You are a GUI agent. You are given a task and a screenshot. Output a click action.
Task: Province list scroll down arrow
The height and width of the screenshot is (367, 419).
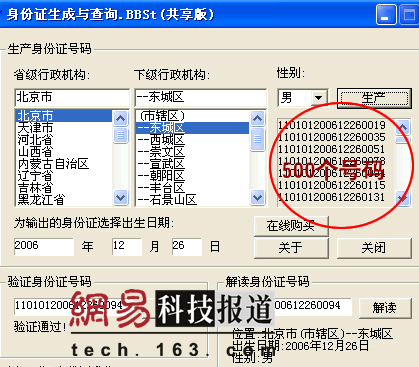(120, 198)
